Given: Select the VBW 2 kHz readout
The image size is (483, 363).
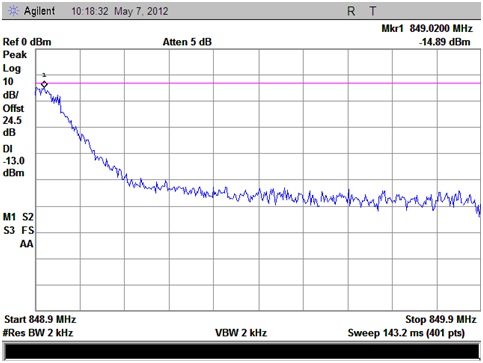Looking at the screenshot, I should click(x=241, y=333).
